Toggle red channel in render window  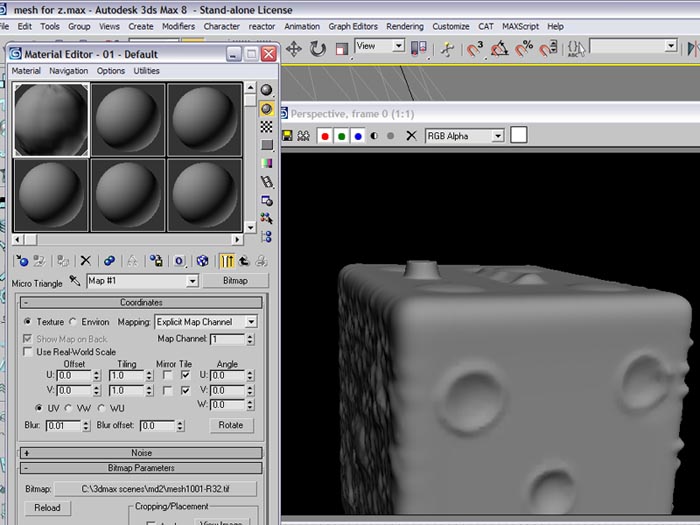click(x=325, y=136)
